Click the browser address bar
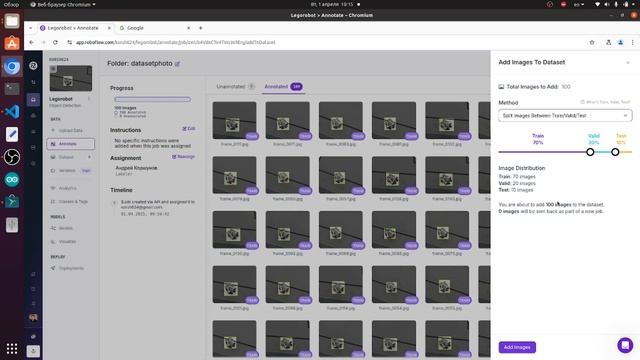The image size is (640, 360). coord(327,42)
